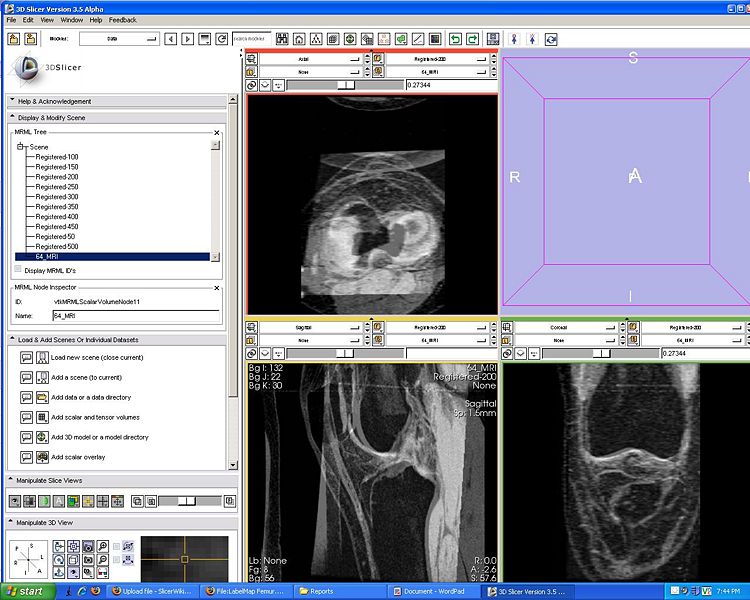Click the Add 3D model globe icon
The height and width of the screenshot is (600, 750).
pyautogui.click(x=43, y=437)
